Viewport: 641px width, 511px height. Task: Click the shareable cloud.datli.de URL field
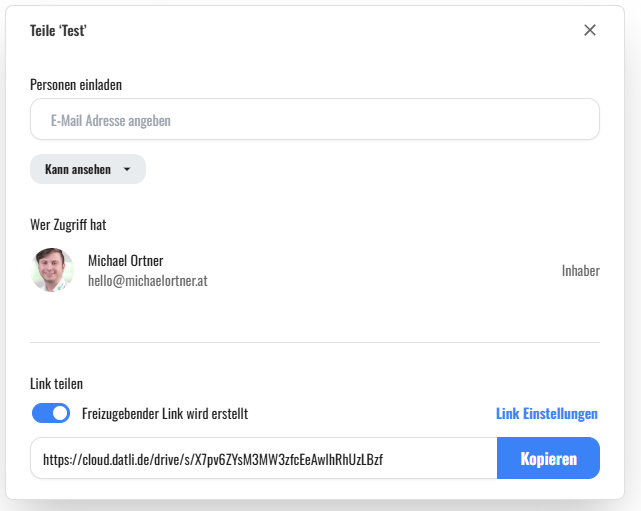coord(263,459)
